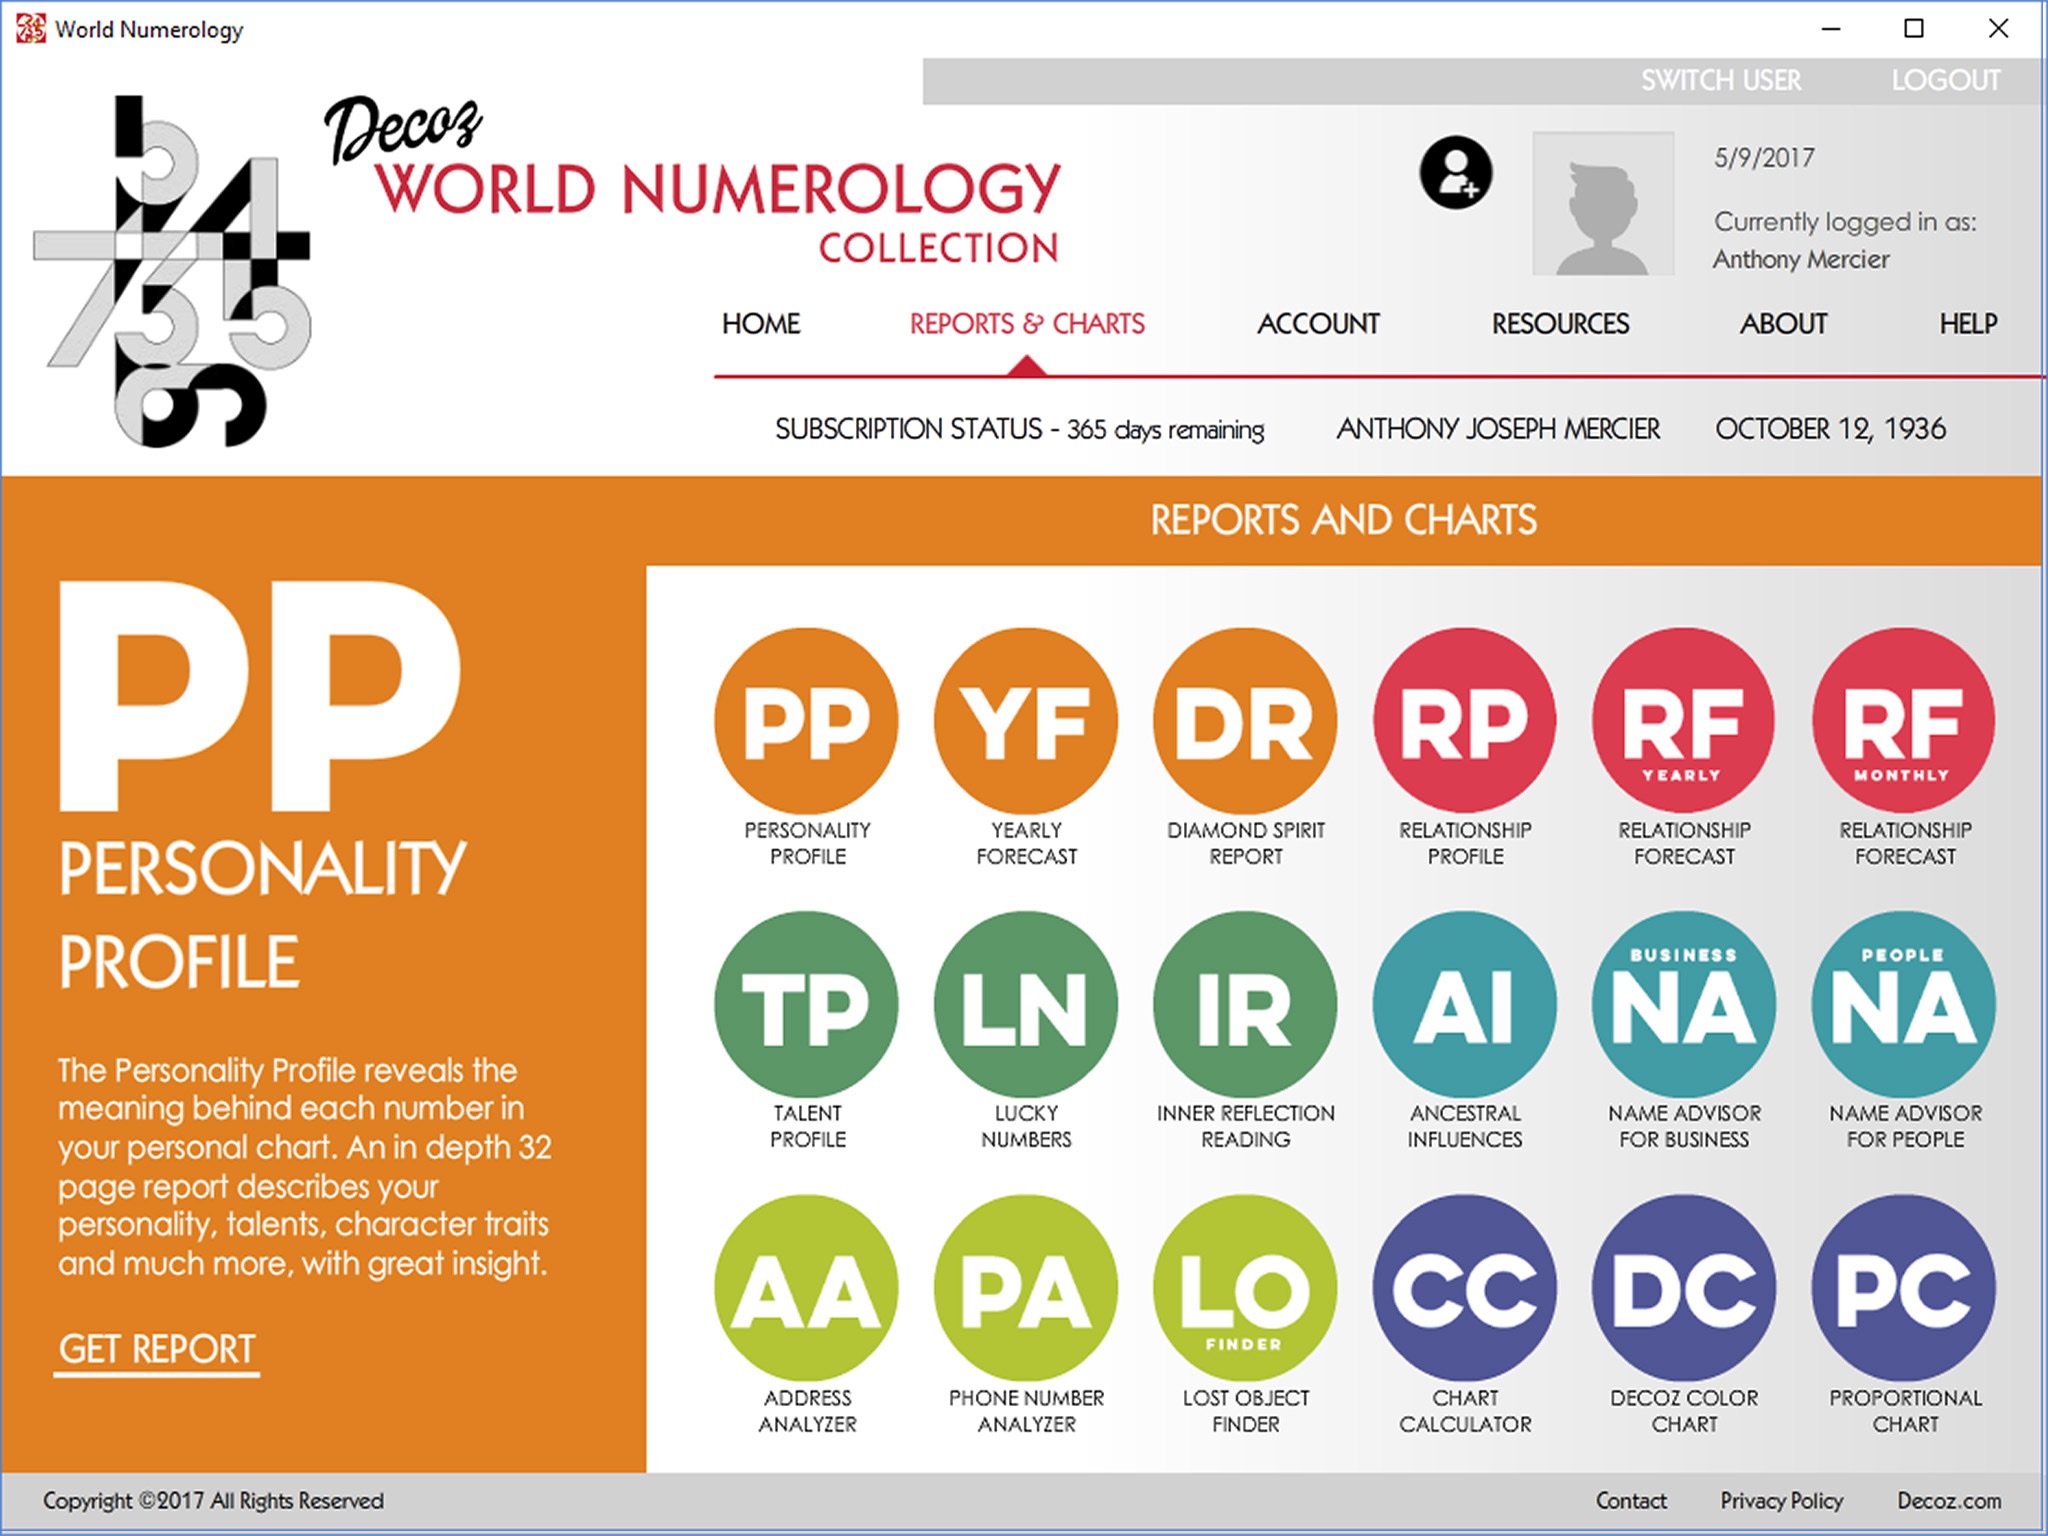
Task: Select the RF Monthly Relationship Forecast icon
Action: [x=1904, y=720]
